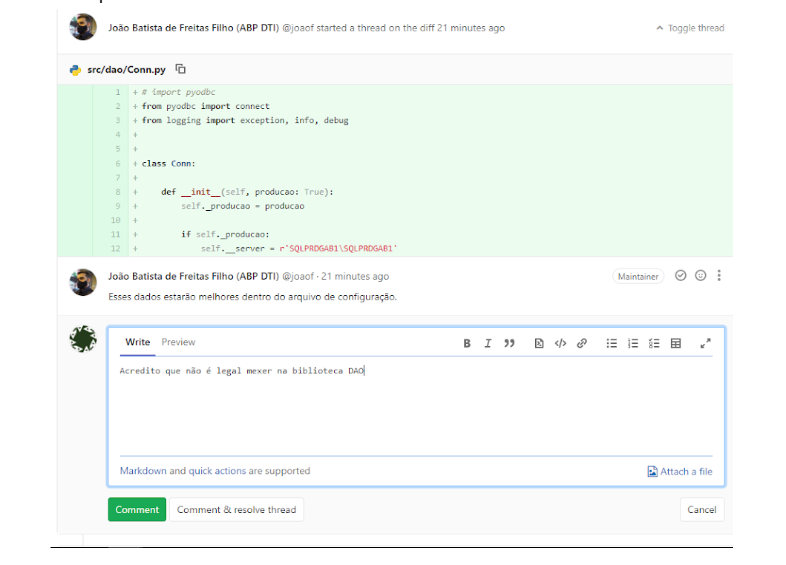The width and height of the screenshot is (786, 565).
Task: Click inside the comment text area
Action: (415, 410)
